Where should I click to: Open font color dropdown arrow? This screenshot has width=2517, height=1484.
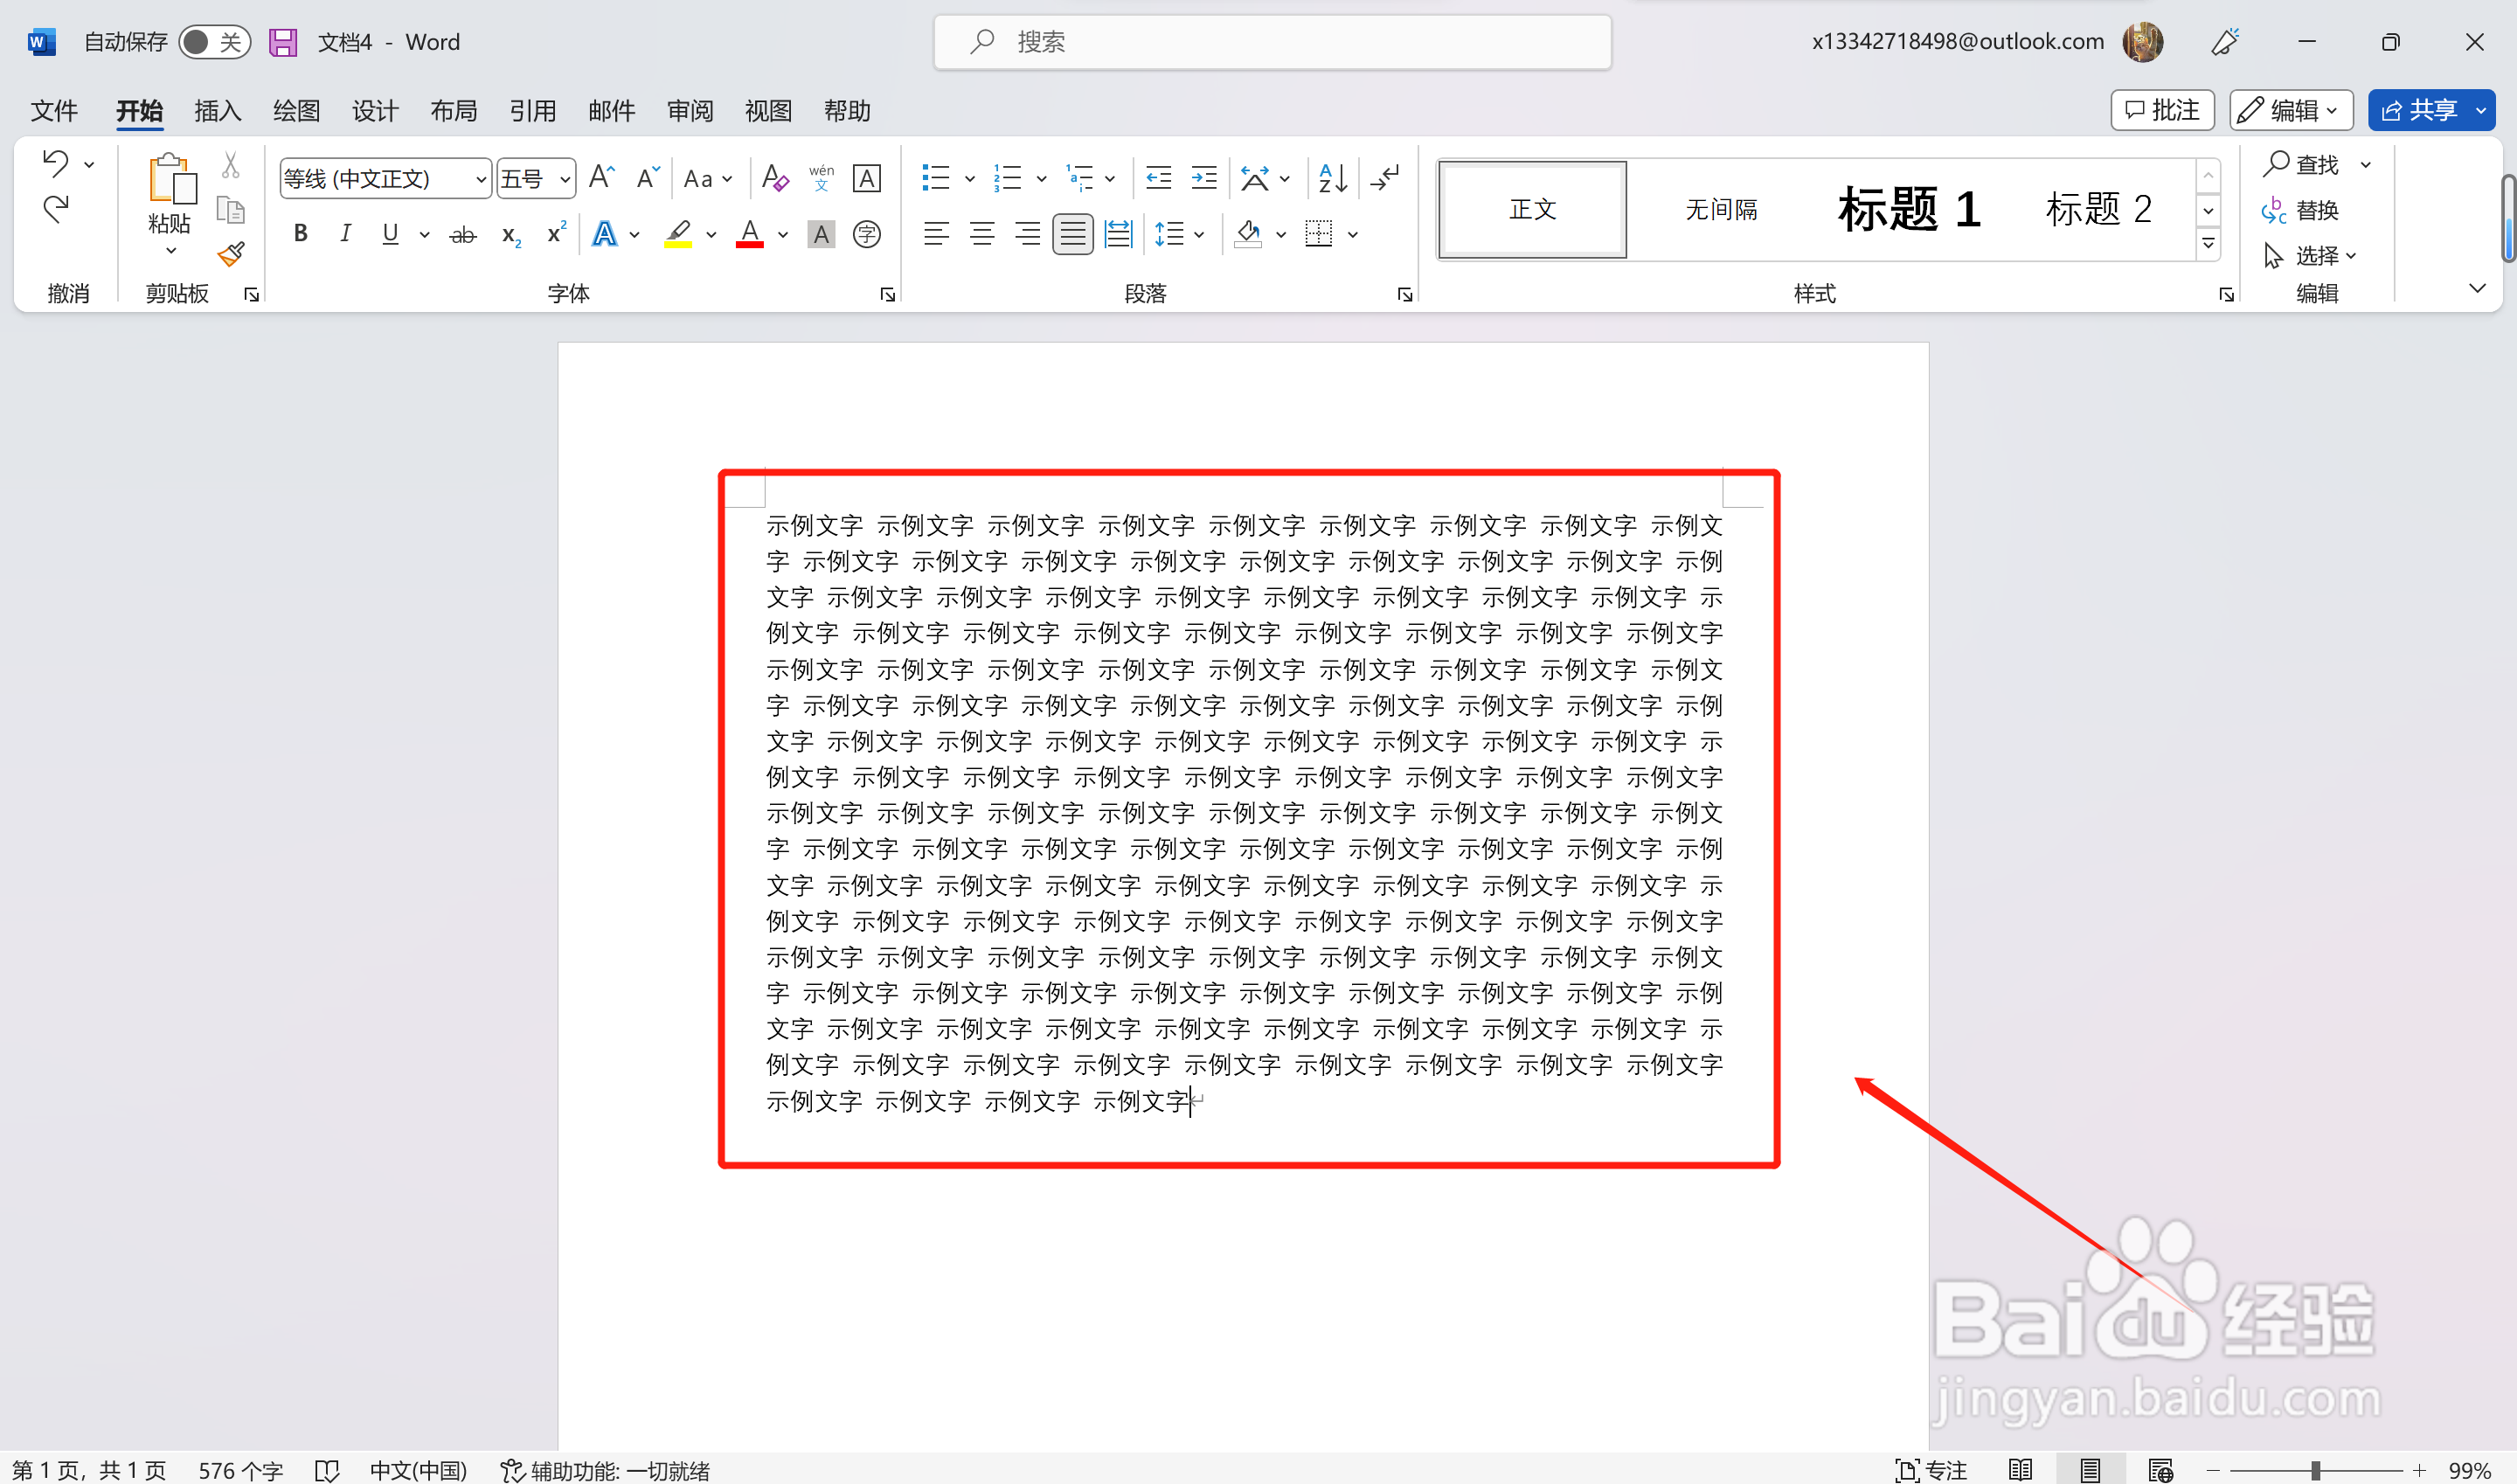click(x=783, y=235)
